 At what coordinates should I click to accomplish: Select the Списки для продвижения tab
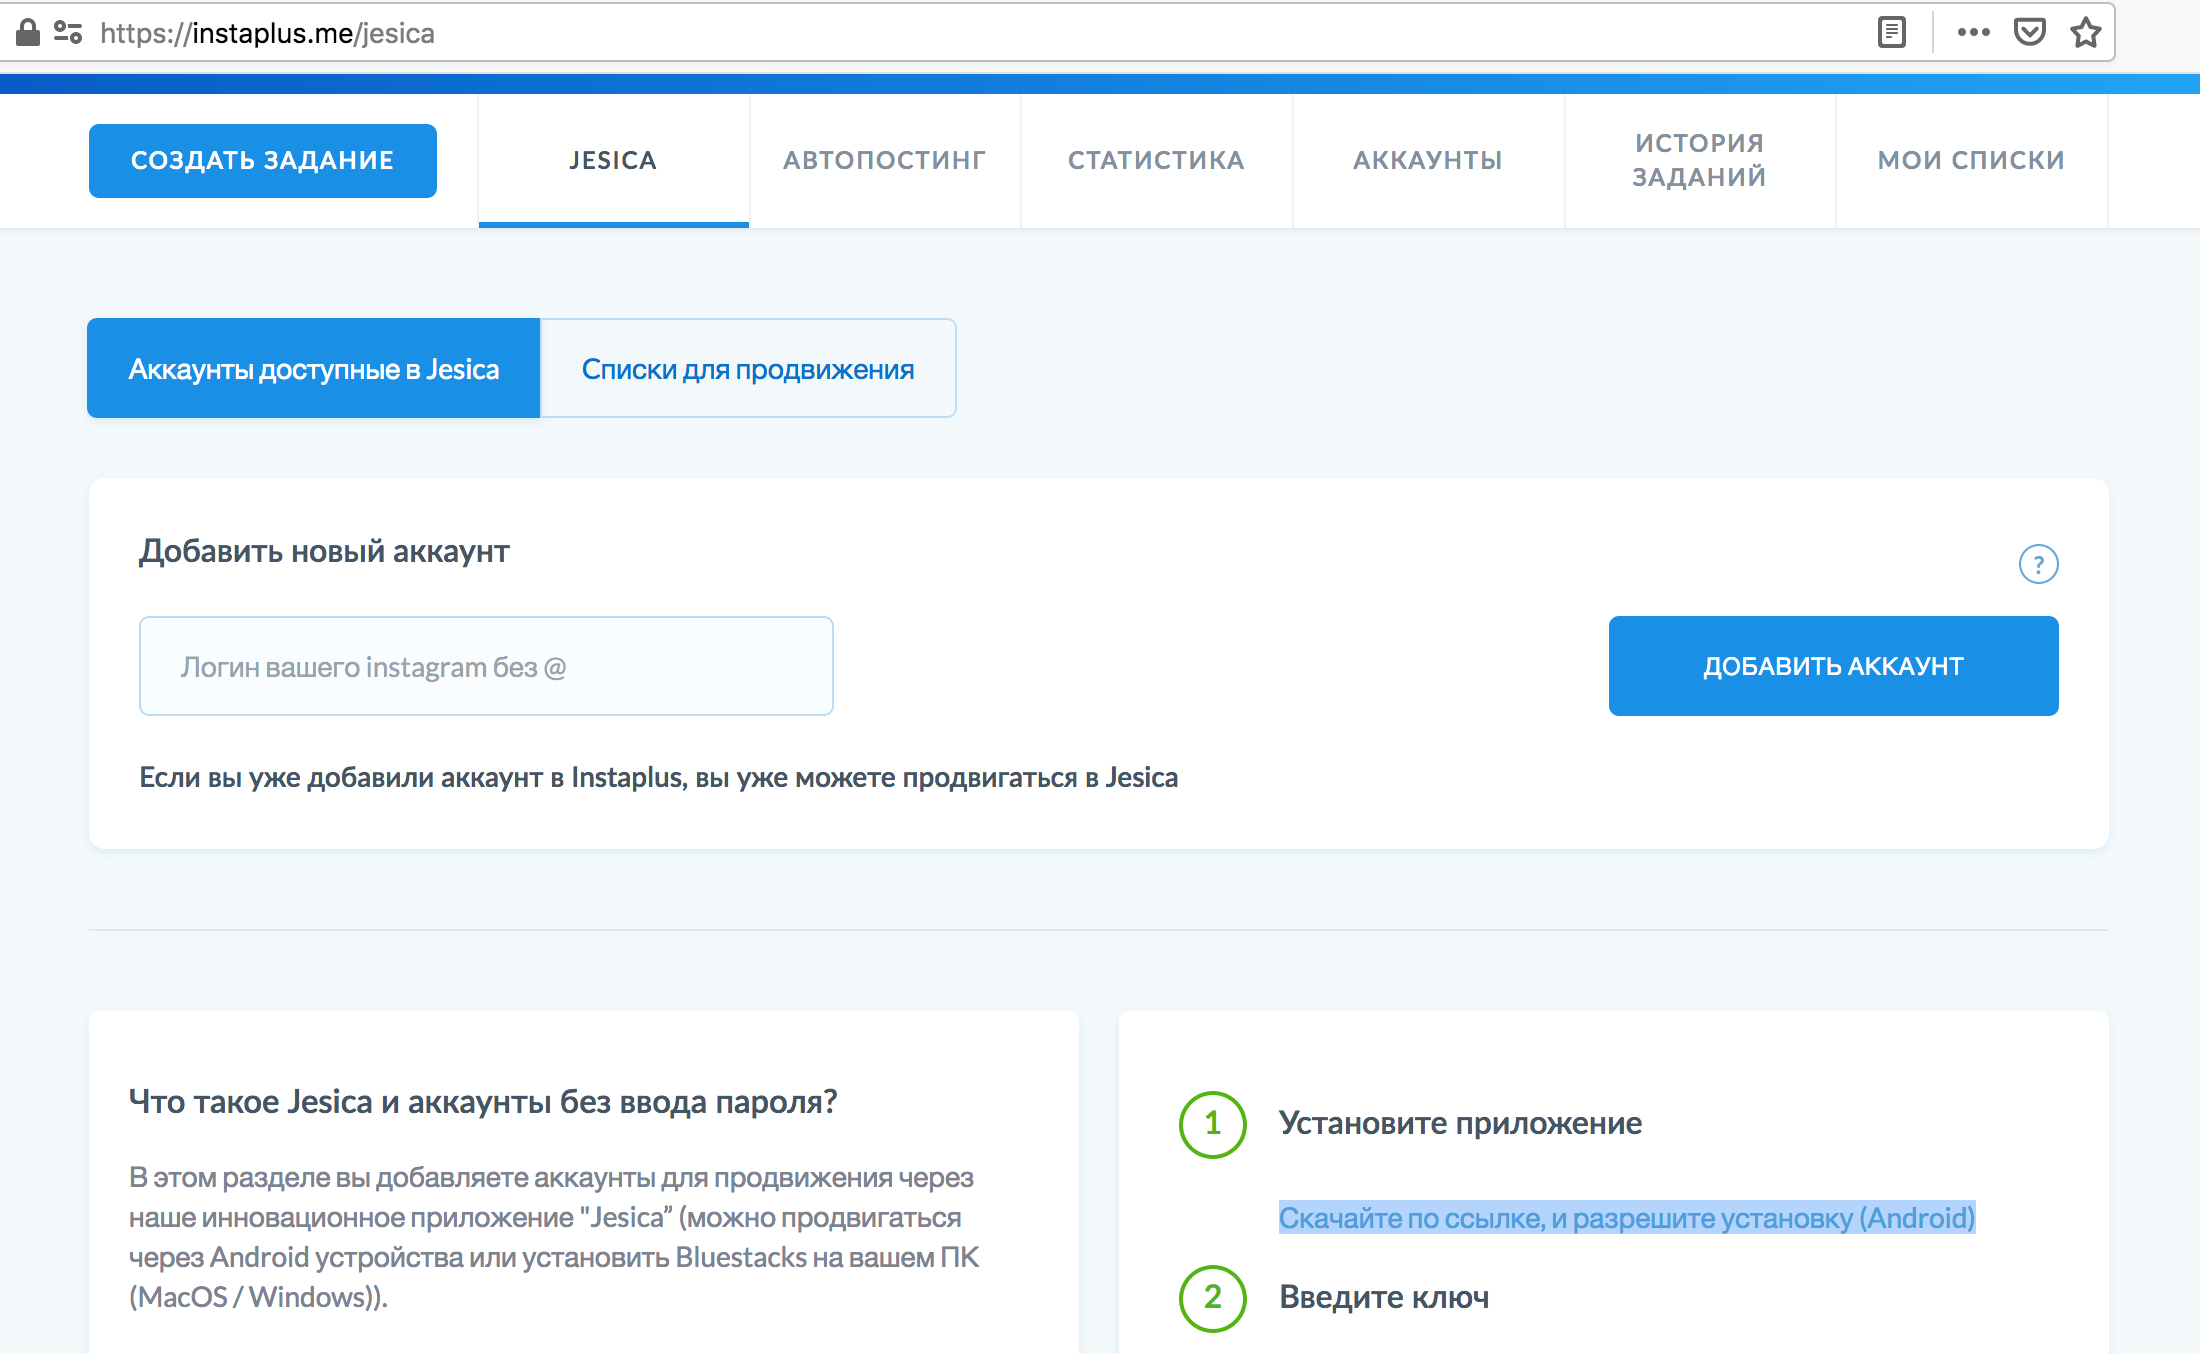pyautogui.click(x=748, y=369)
